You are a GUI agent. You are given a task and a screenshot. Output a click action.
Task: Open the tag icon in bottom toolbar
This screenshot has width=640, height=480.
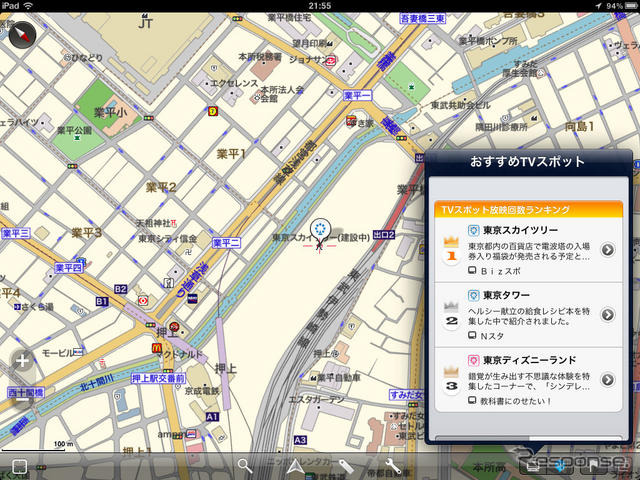(x=345, y=466)
